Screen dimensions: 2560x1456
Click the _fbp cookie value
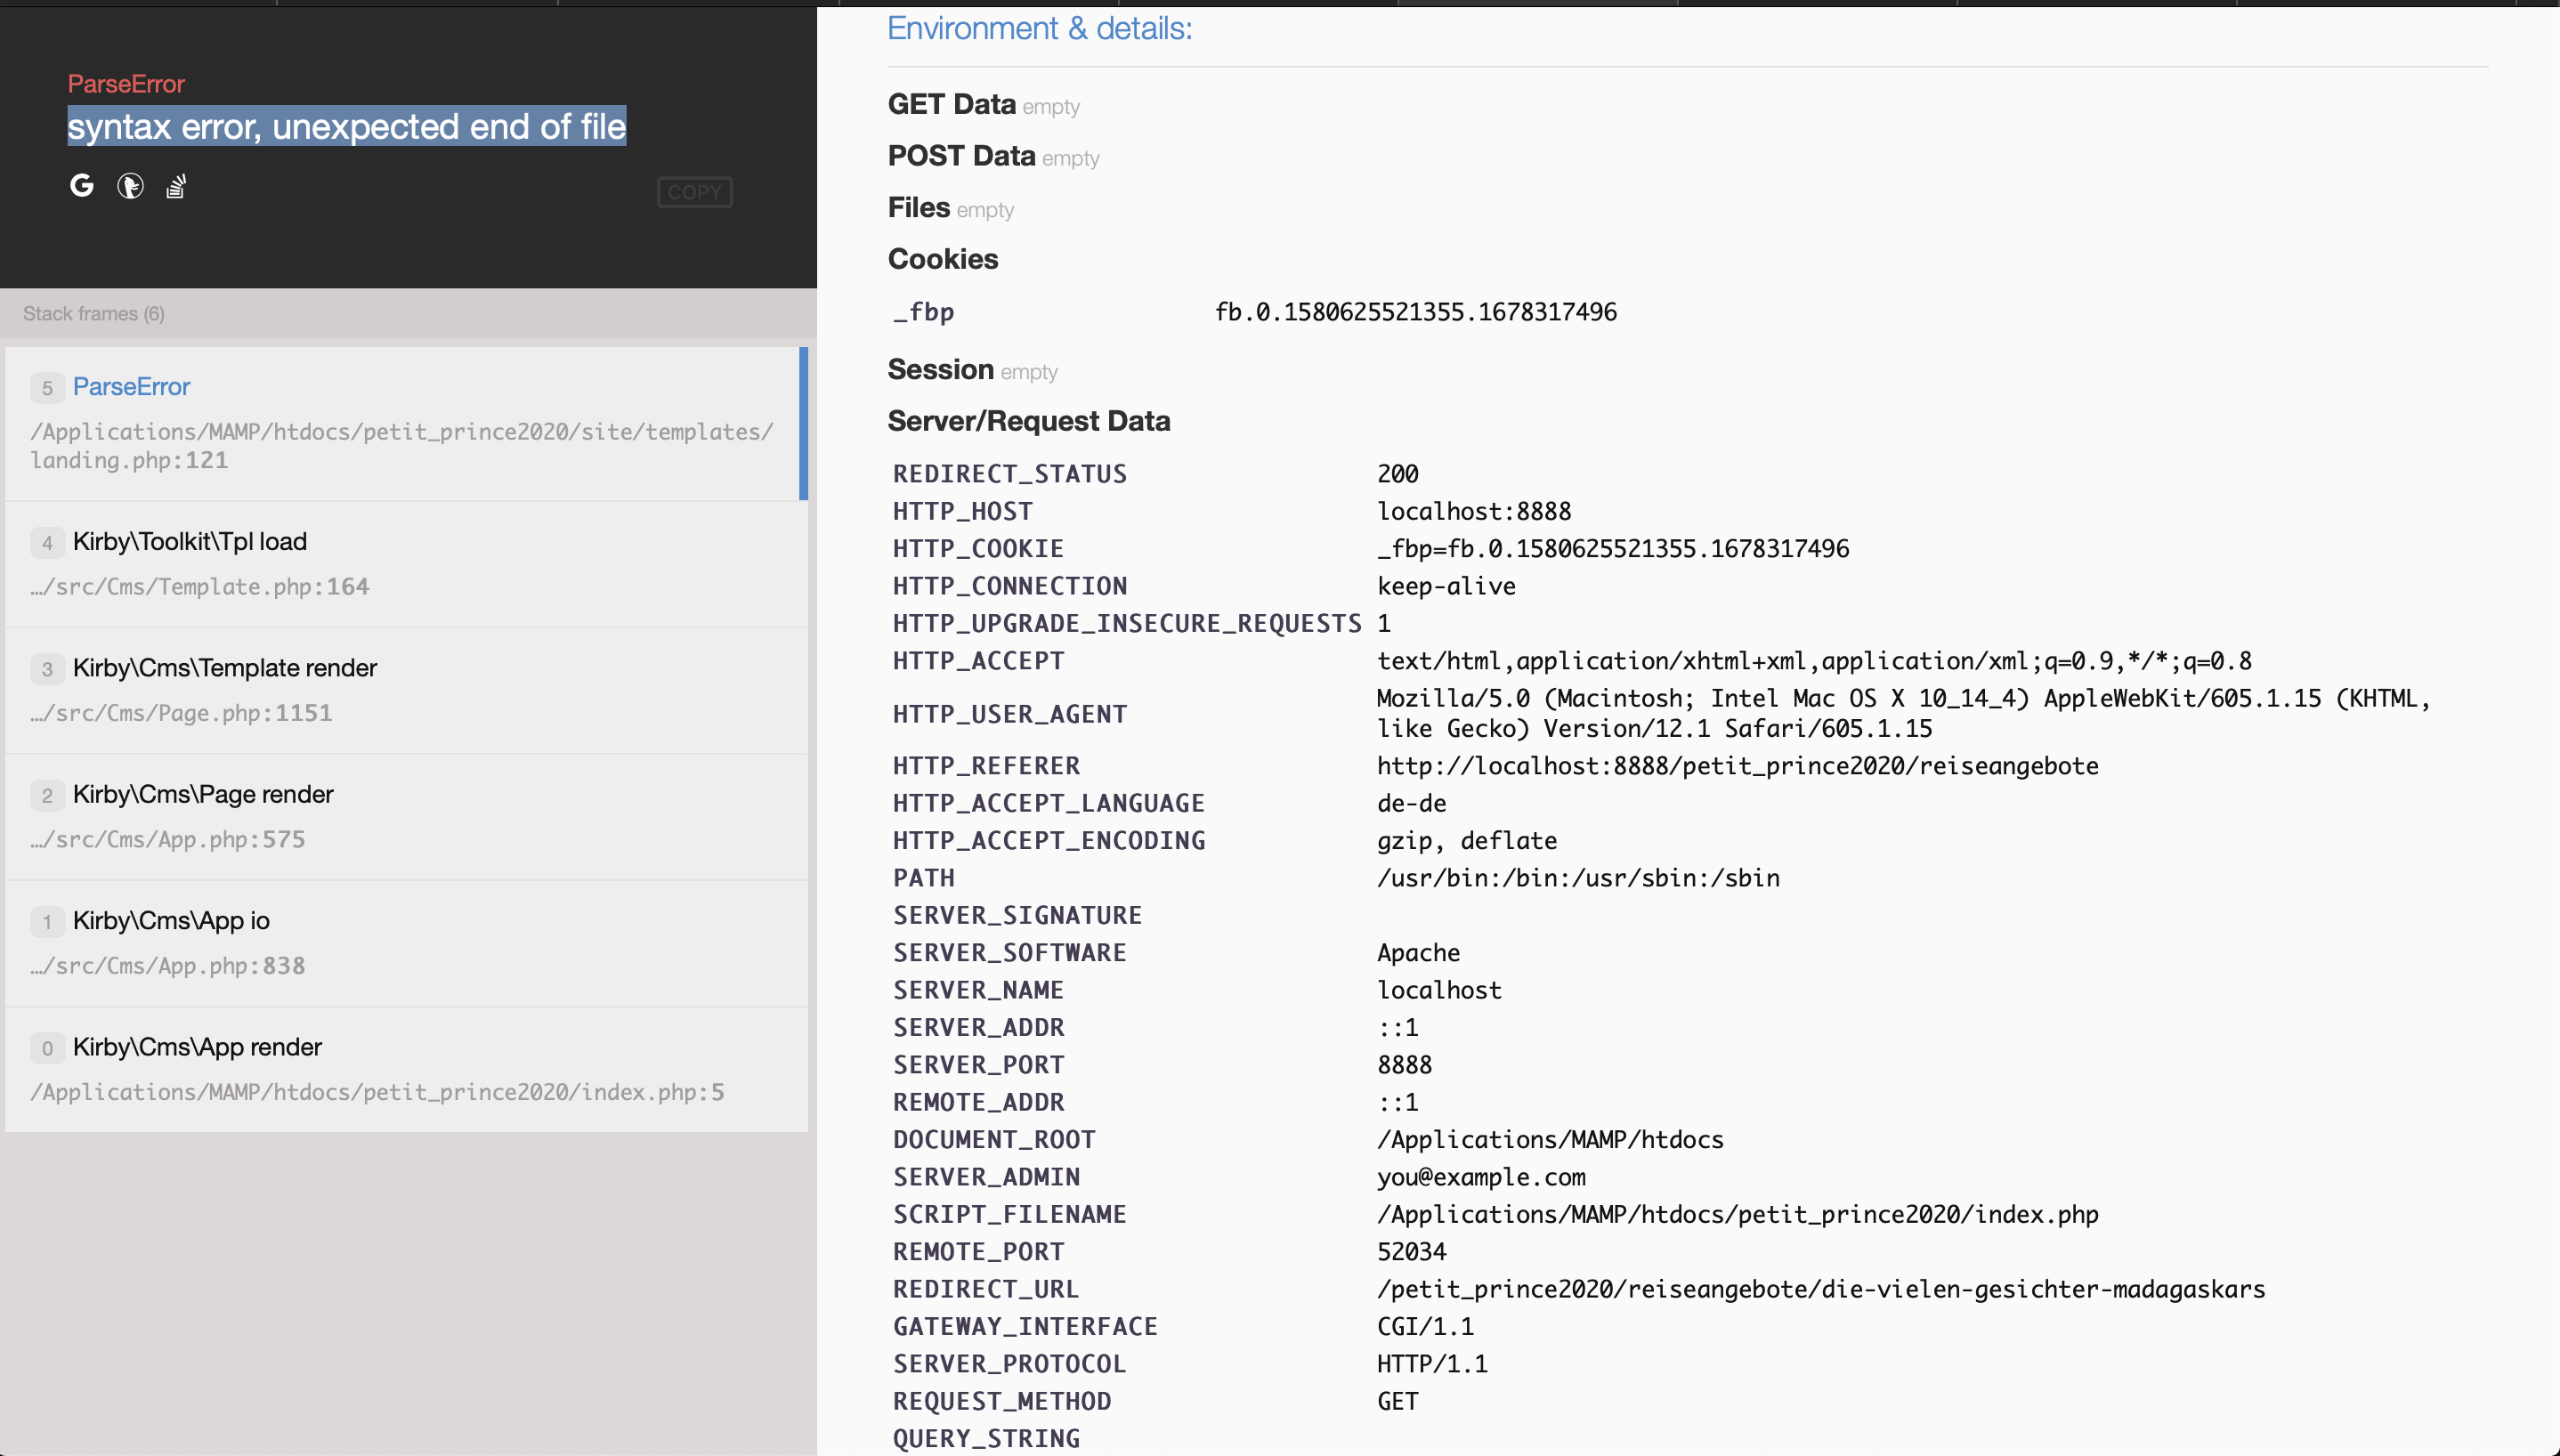[1415, 312]
